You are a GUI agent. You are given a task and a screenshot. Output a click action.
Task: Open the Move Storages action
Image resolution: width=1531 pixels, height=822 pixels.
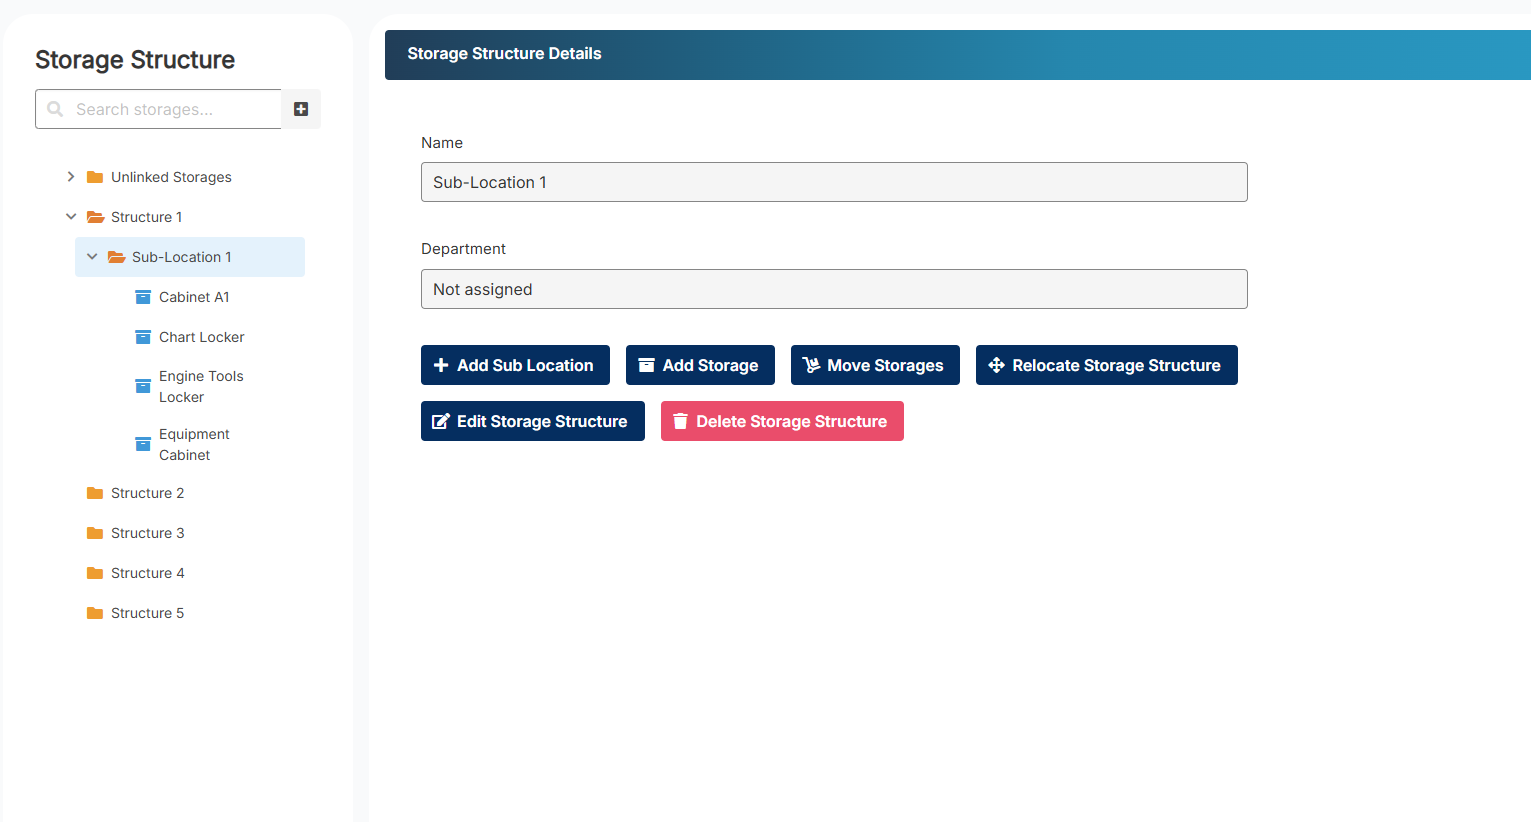874,365
